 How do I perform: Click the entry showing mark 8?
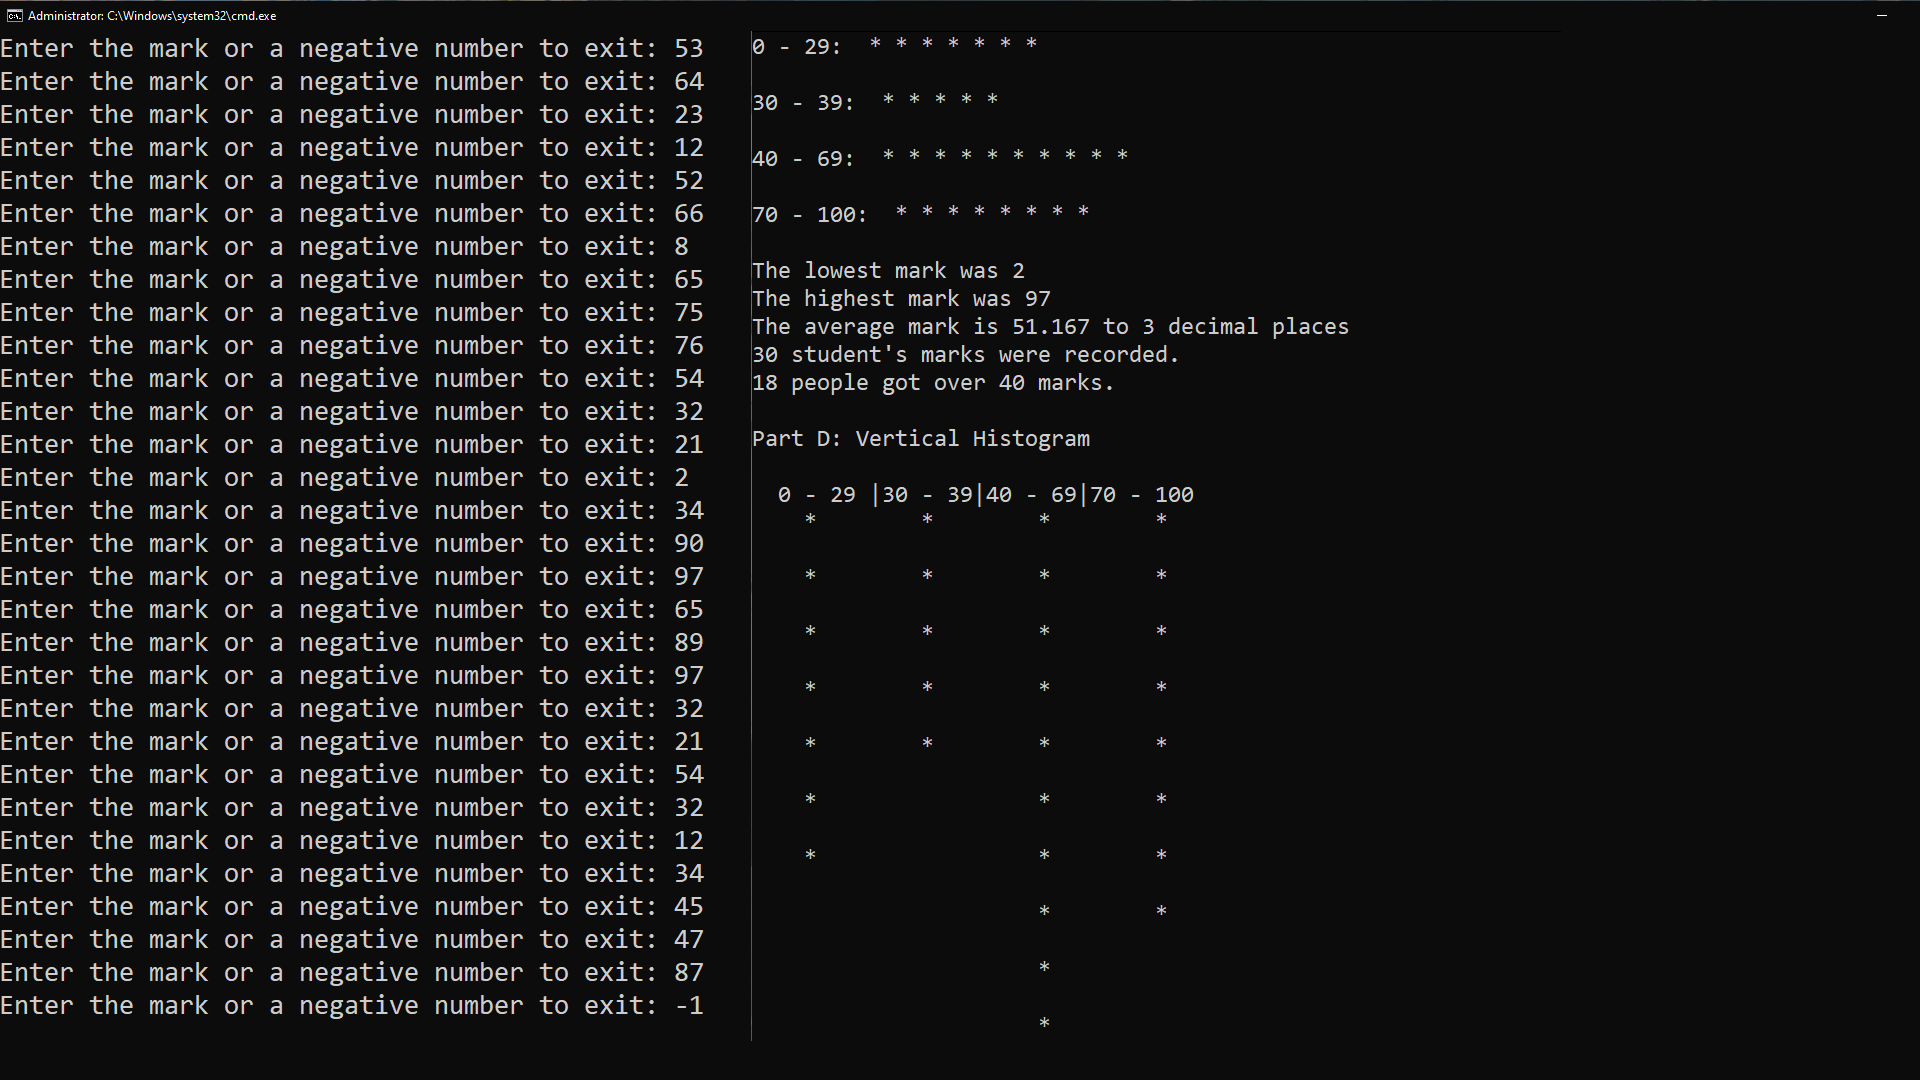click(x=345, y=247)
